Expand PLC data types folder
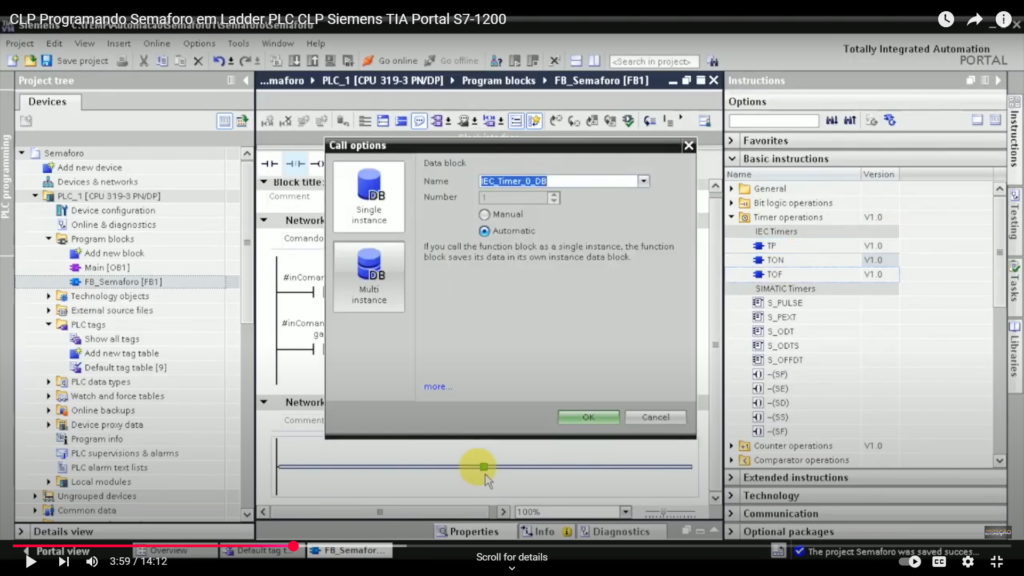Viewport: 1024px width, 576px height. (x=49, y=382)
